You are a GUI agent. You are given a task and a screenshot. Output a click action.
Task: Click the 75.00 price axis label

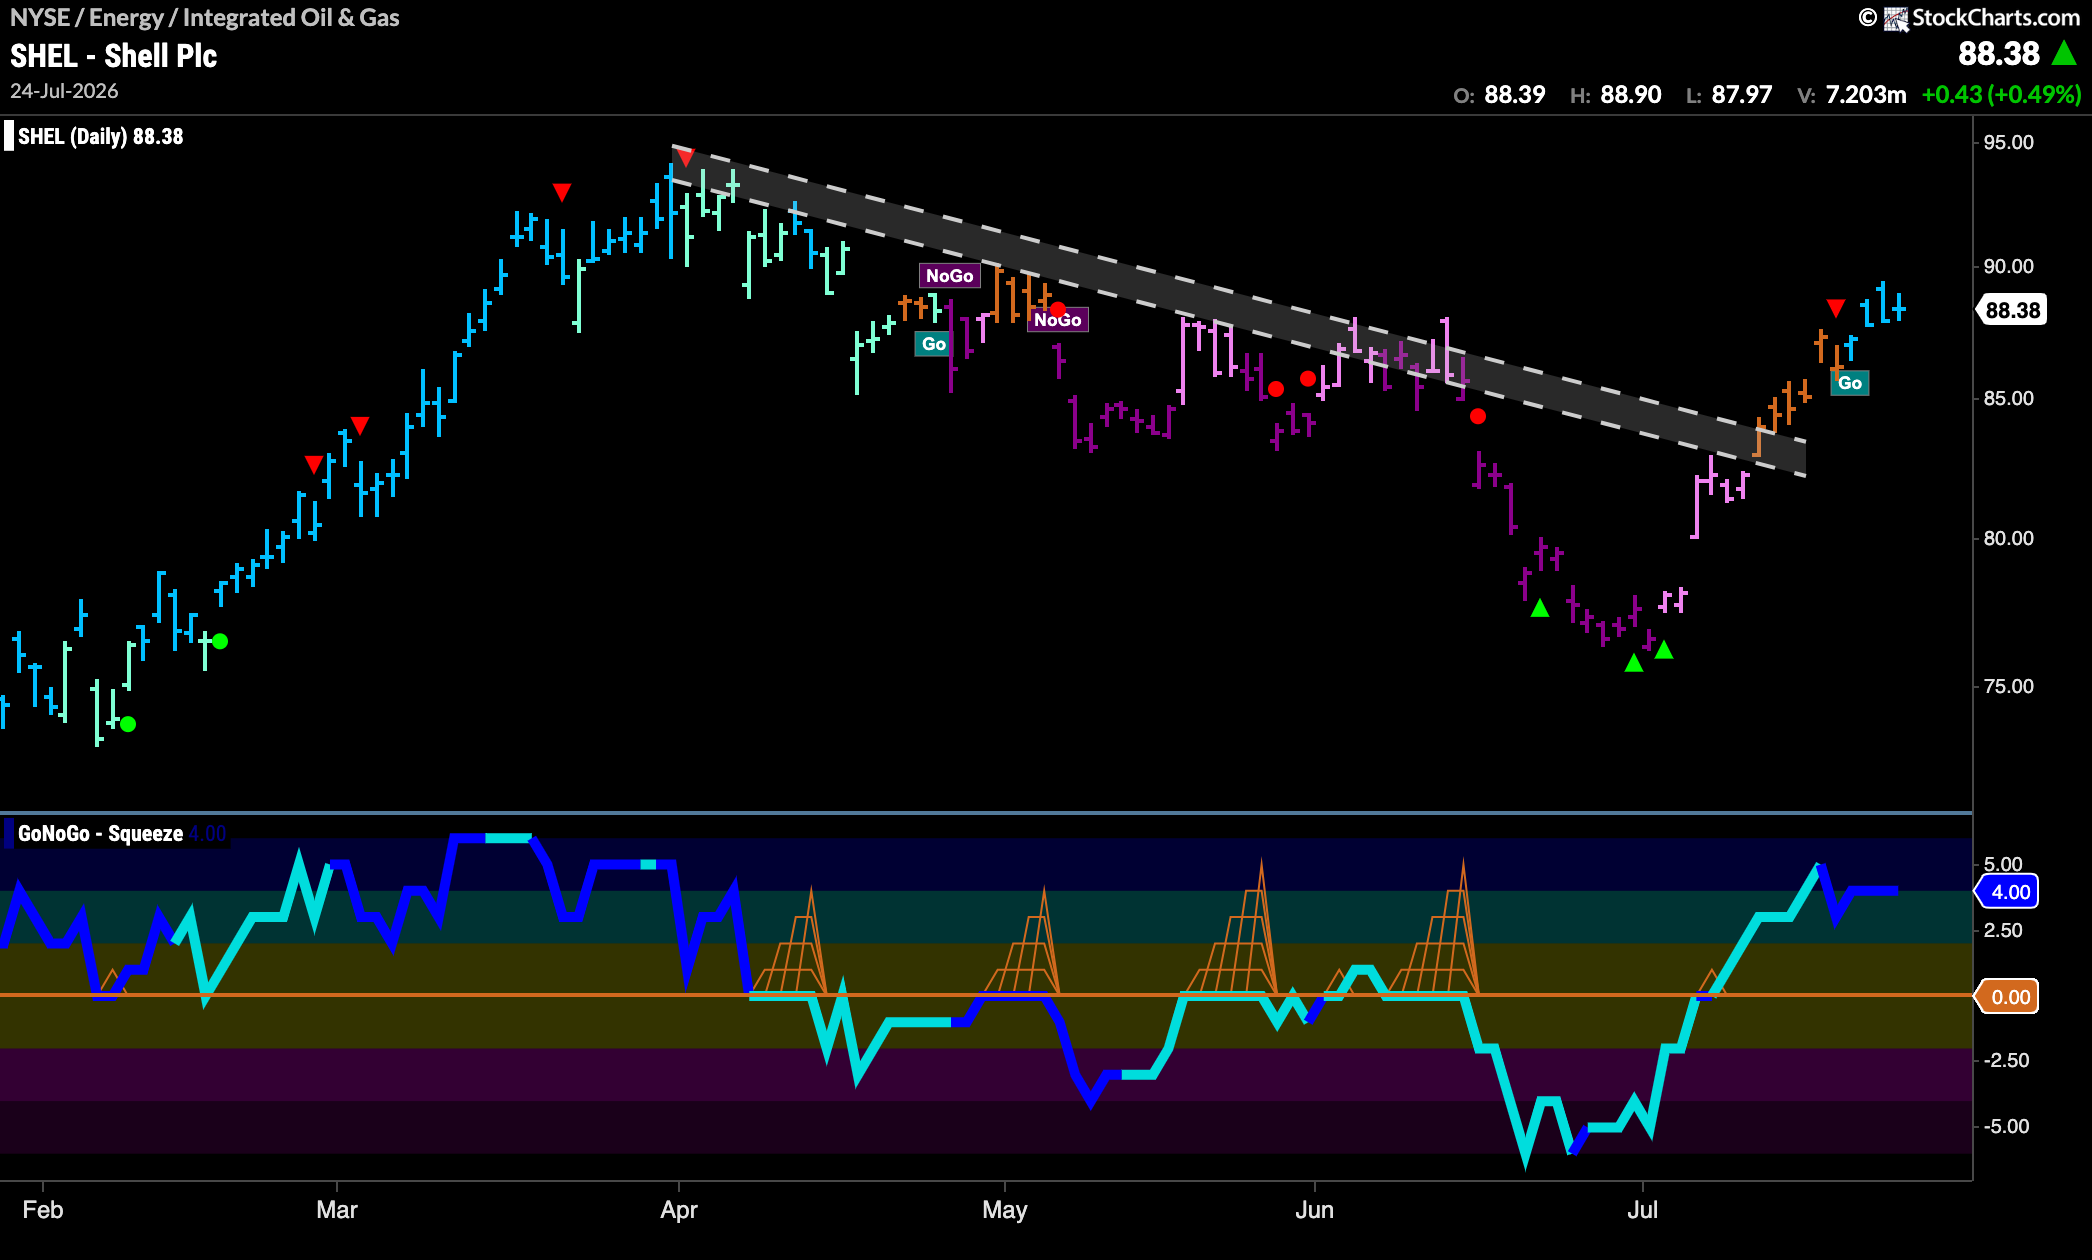(2008, 686)
